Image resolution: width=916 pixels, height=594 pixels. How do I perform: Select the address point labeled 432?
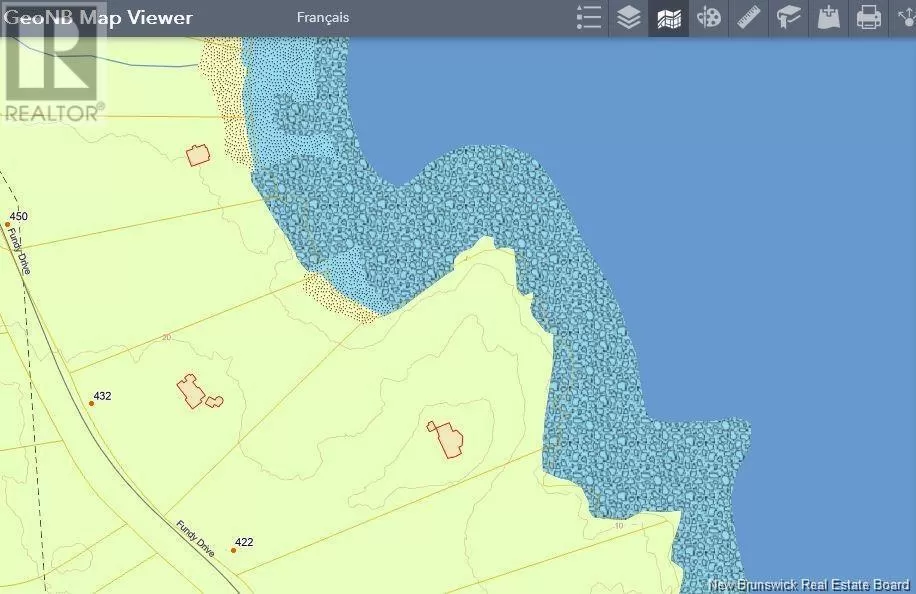[91, 404]
